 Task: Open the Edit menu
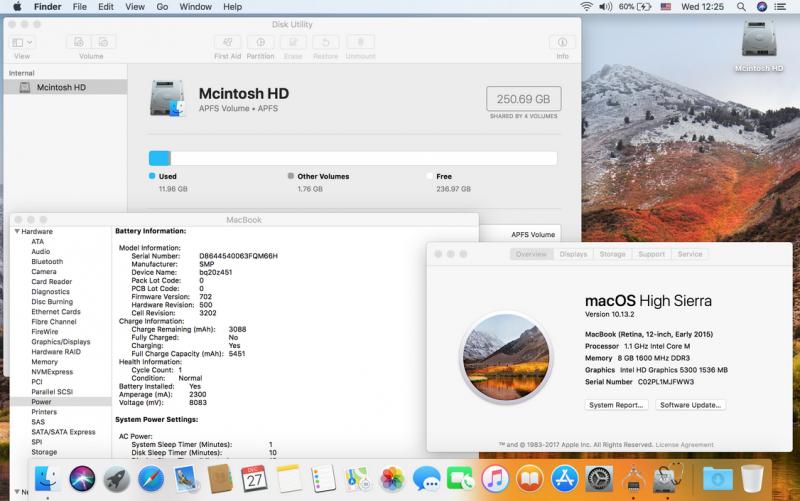[x=106, y=7]
